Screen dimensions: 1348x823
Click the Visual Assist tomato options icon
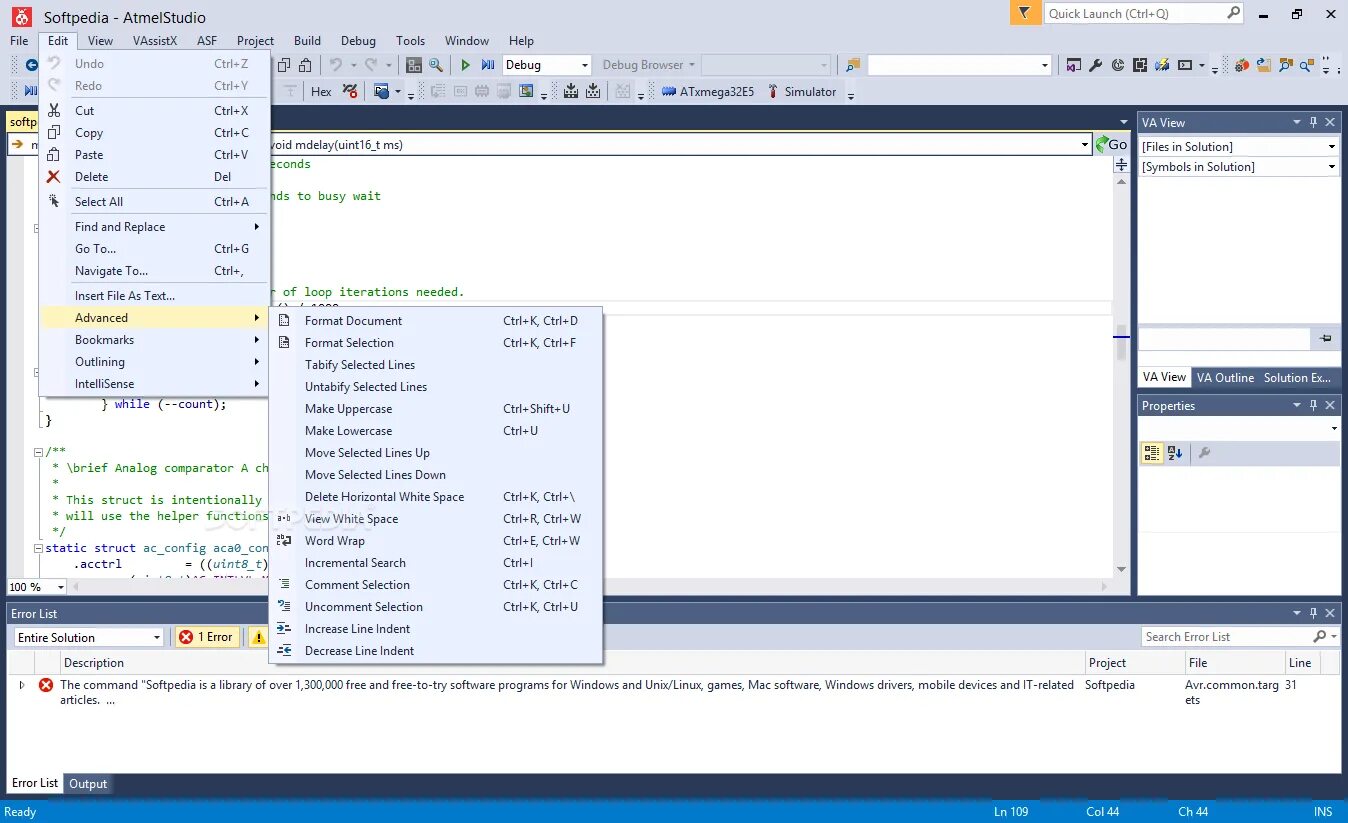coord(1241,65)
